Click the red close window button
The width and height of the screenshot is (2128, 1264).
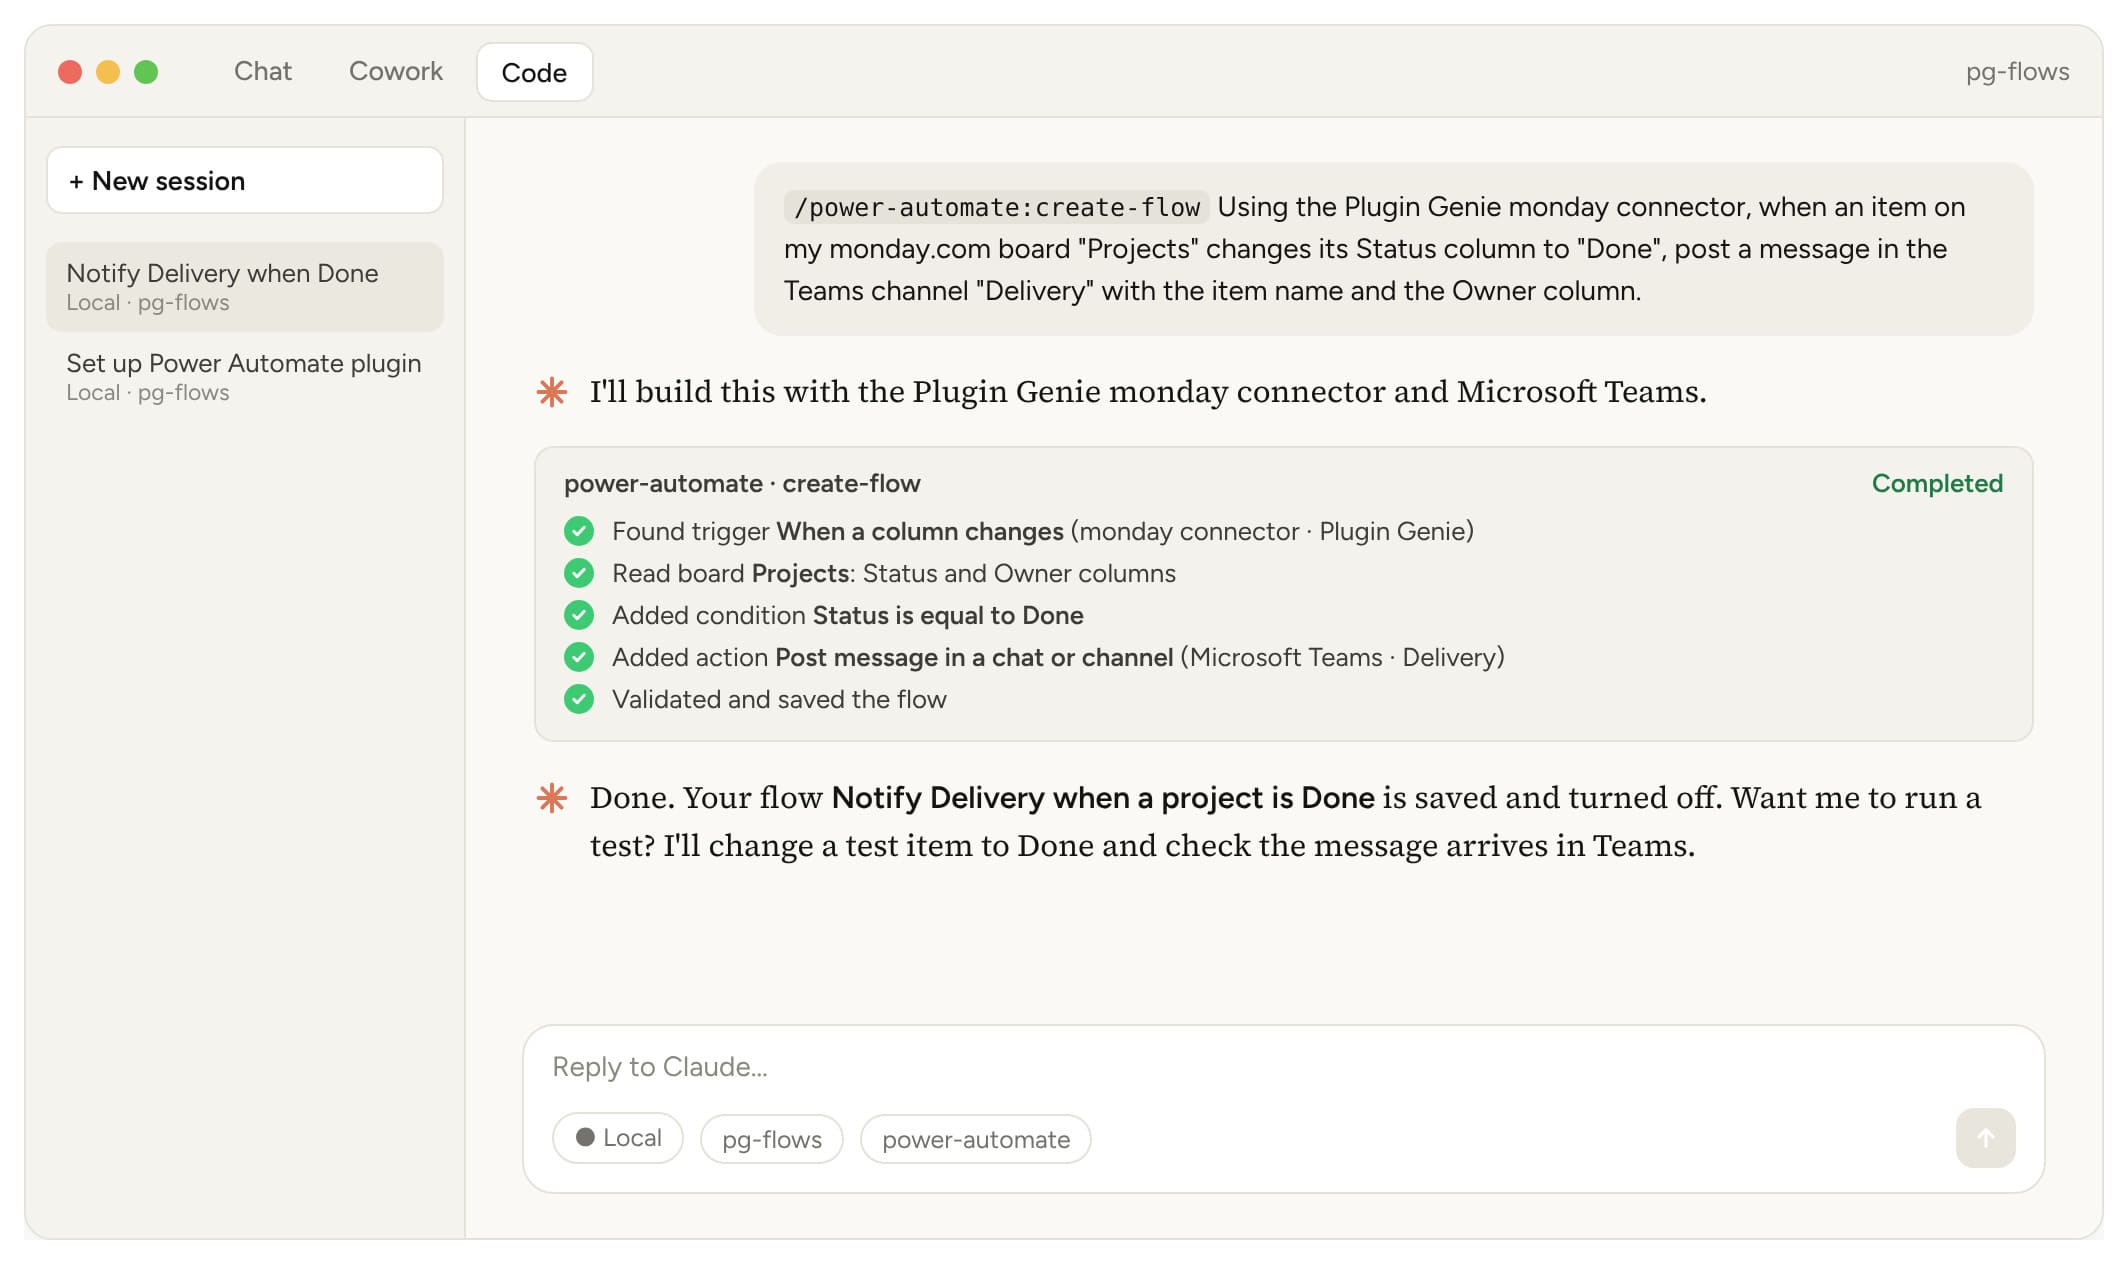pos(70,72)
